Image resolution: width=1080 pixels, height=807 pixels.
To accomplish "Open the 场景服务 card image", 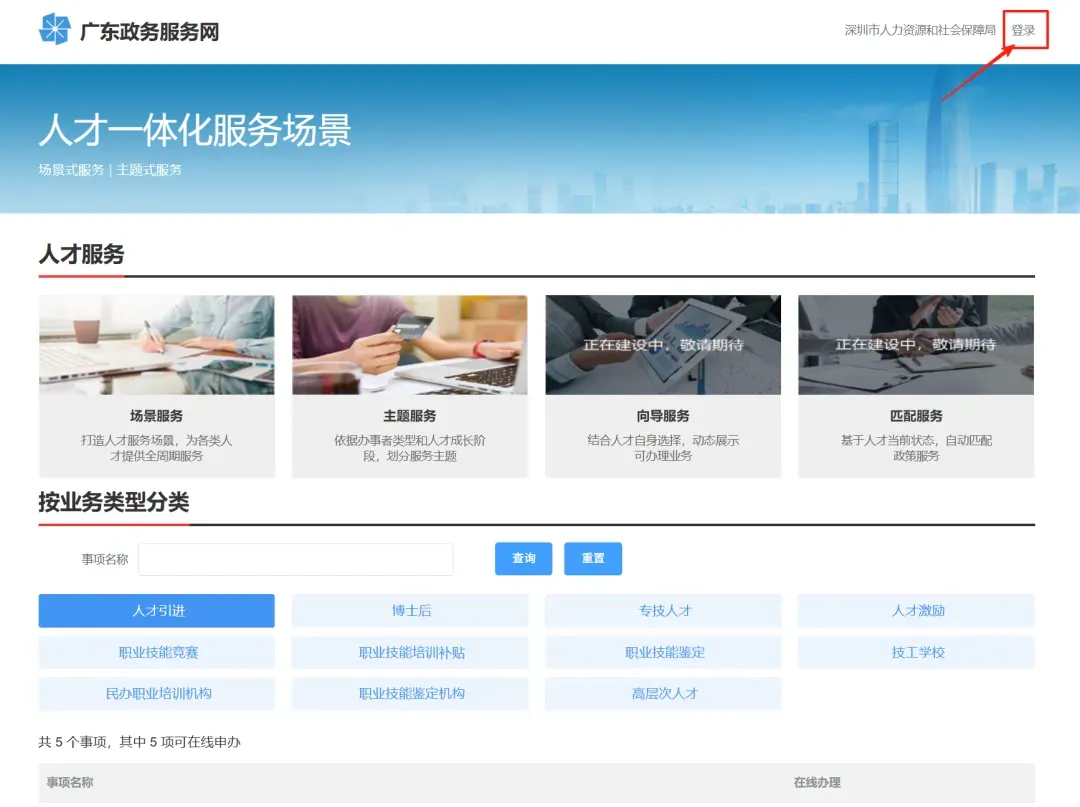I will pyautogui.click(x=156, y=345).
